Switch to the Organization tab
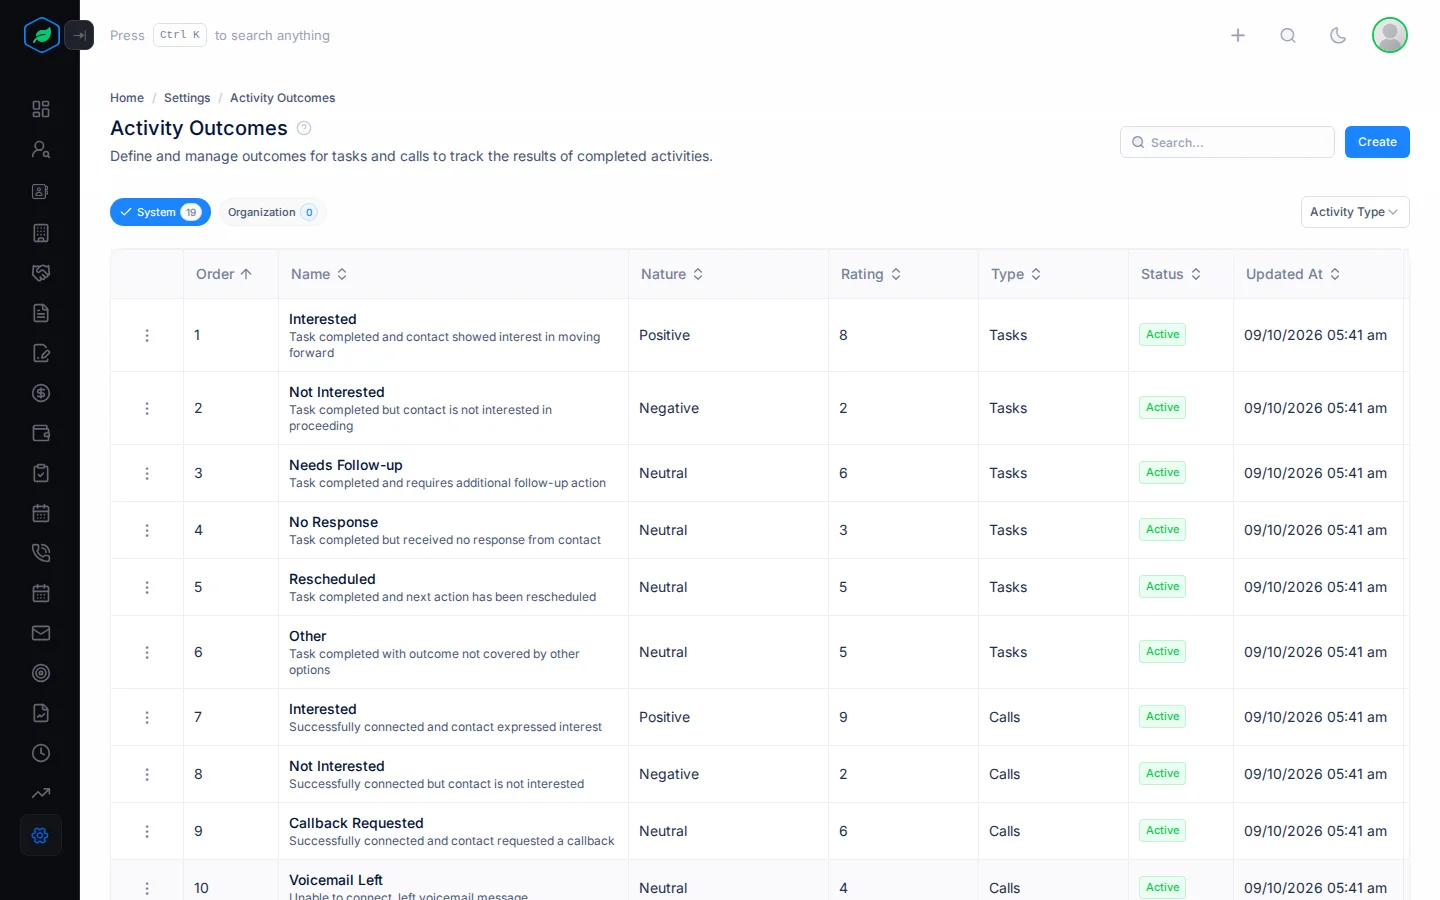1440x900 pixels. [272, 212]
